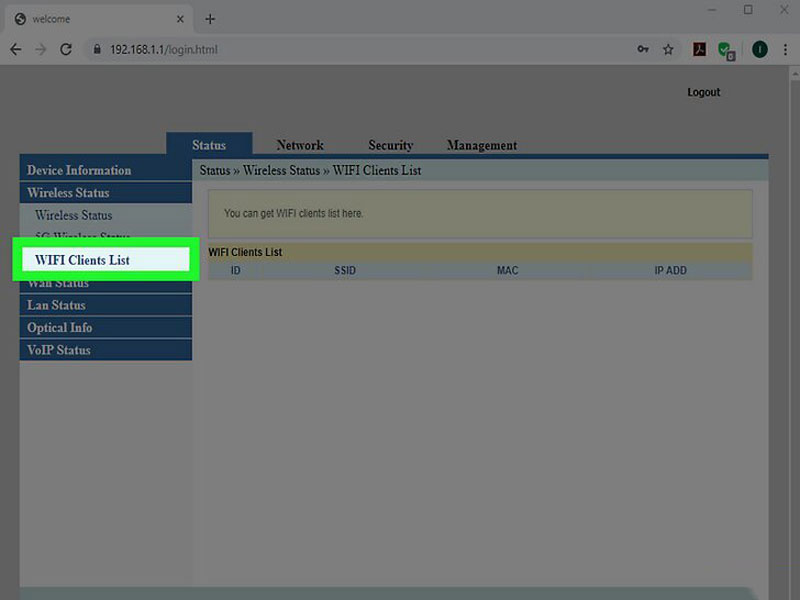Bookmark this page with the star icon
Viewport: 800px width, 600px height.
tap(668, 49)
